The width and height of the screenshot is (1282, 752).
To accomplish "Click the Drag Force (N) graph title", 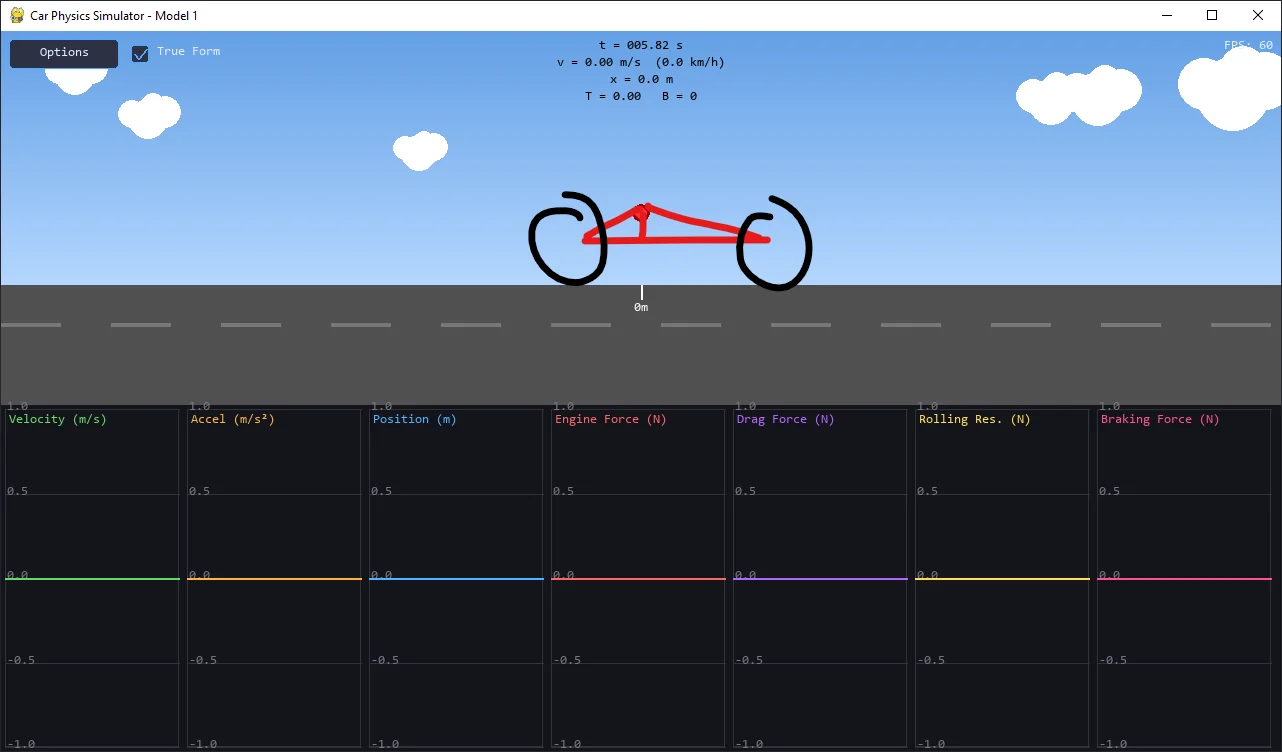I will (x=785, y=419).
